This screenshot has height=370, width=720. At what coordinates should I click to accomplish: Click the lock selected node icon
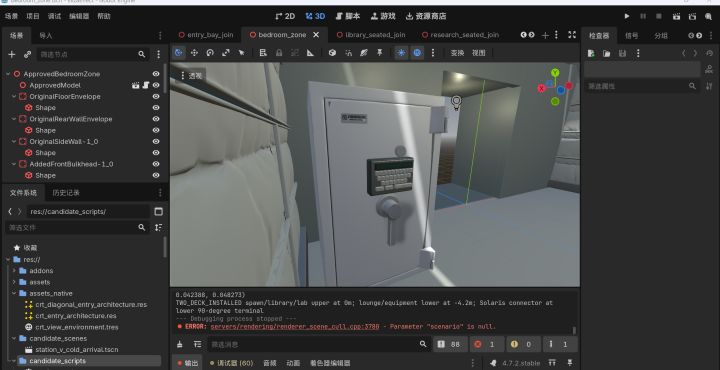[x=279, y=53]
